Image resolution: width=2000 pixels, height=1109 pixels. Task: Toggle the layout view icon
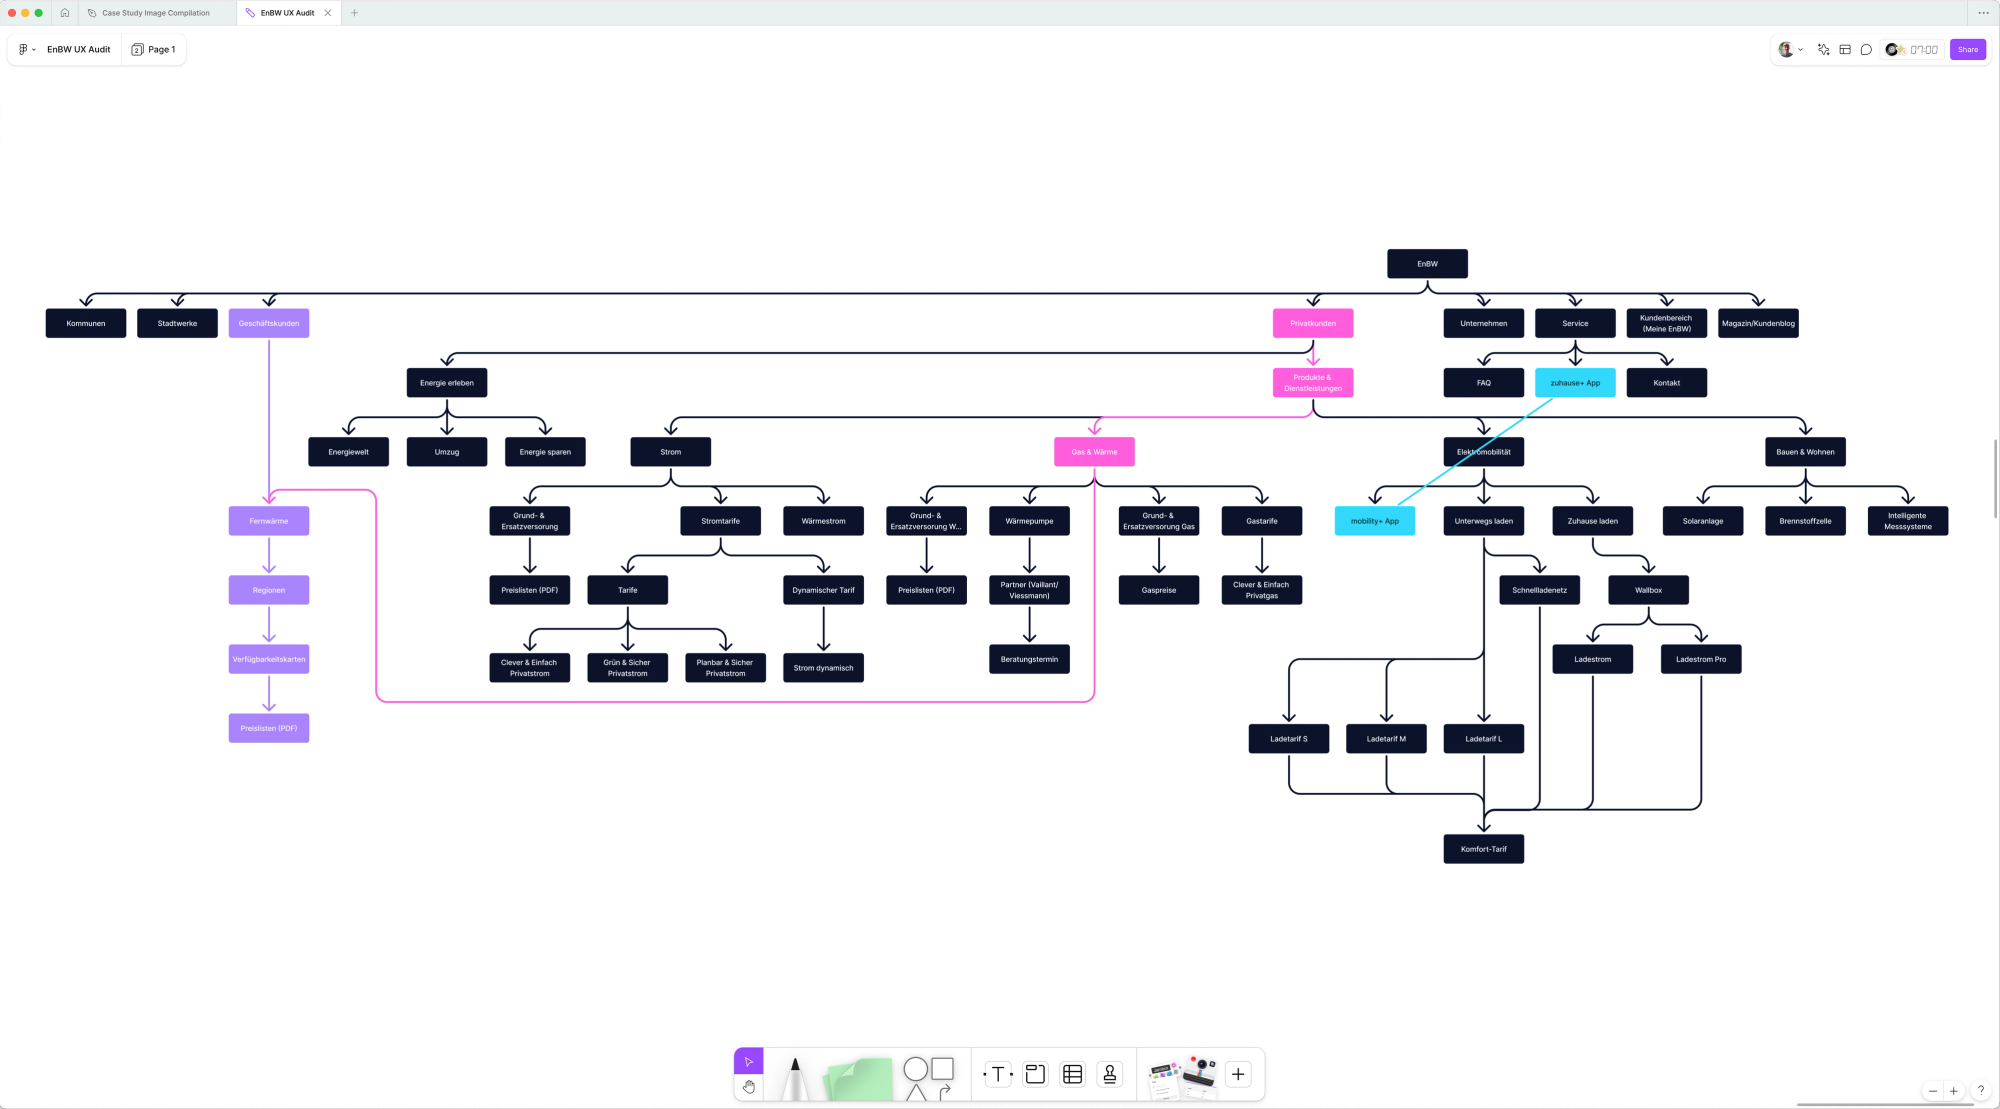click(1845, 49)
